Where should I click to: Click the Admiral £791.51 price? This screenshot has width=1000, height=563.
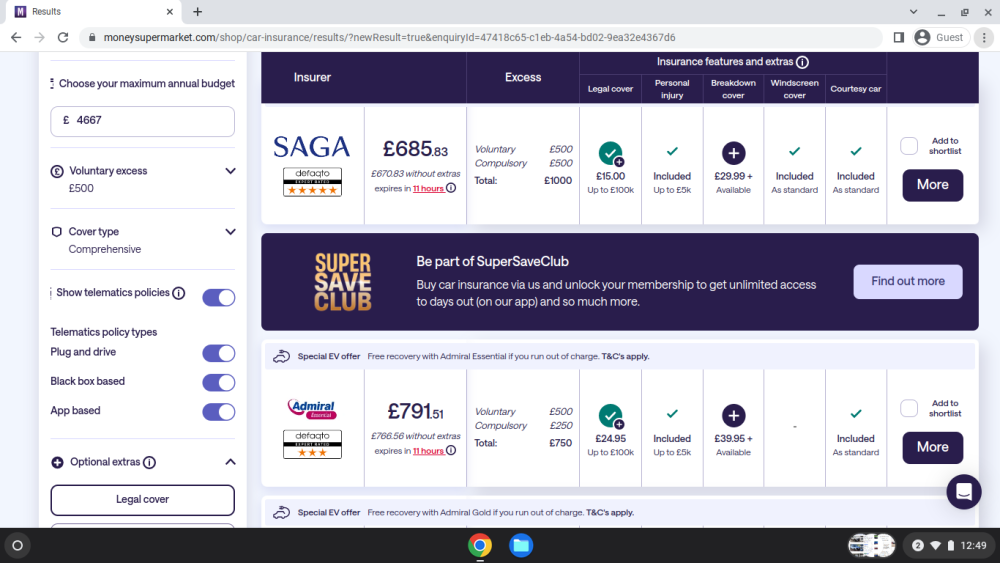(x=415, y=411)
